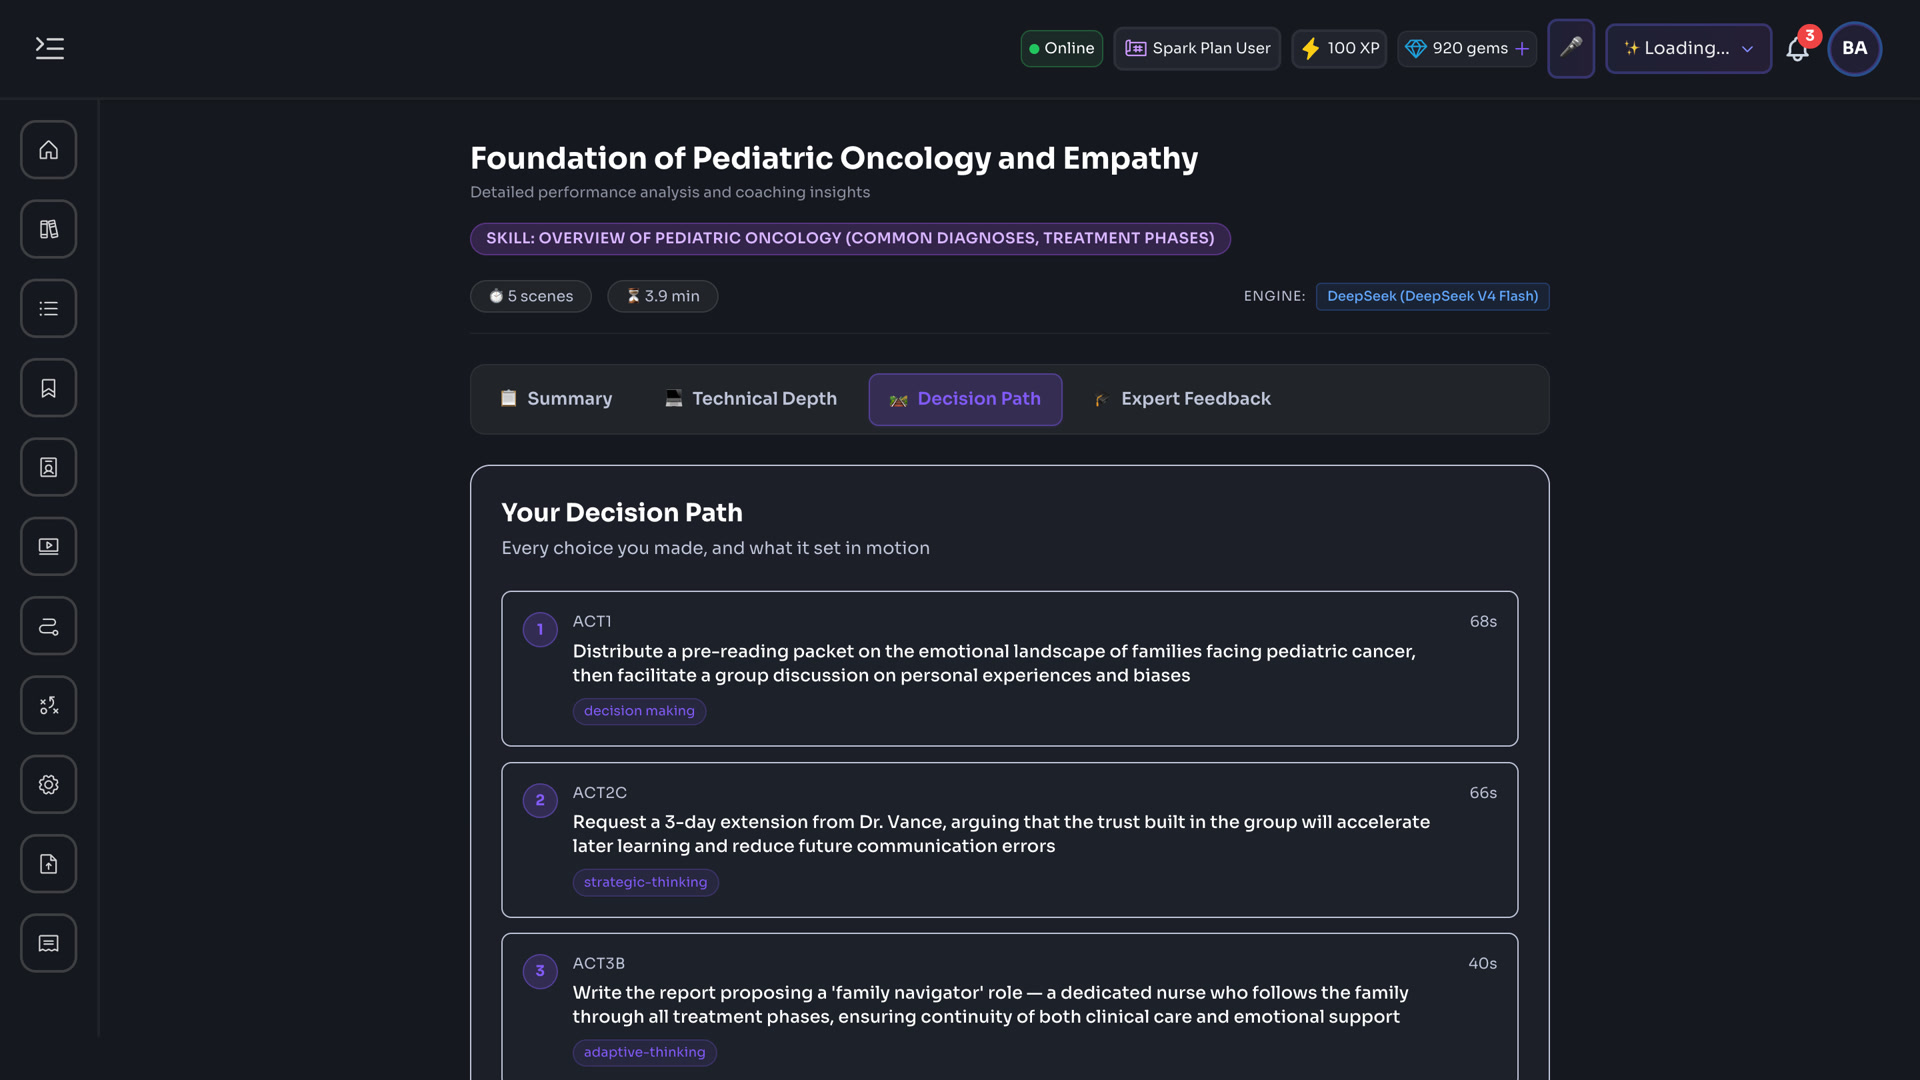Viewport: 1920px width, 1080px height.
Task: Switch to the Summary tab
Action: [556, 399]
